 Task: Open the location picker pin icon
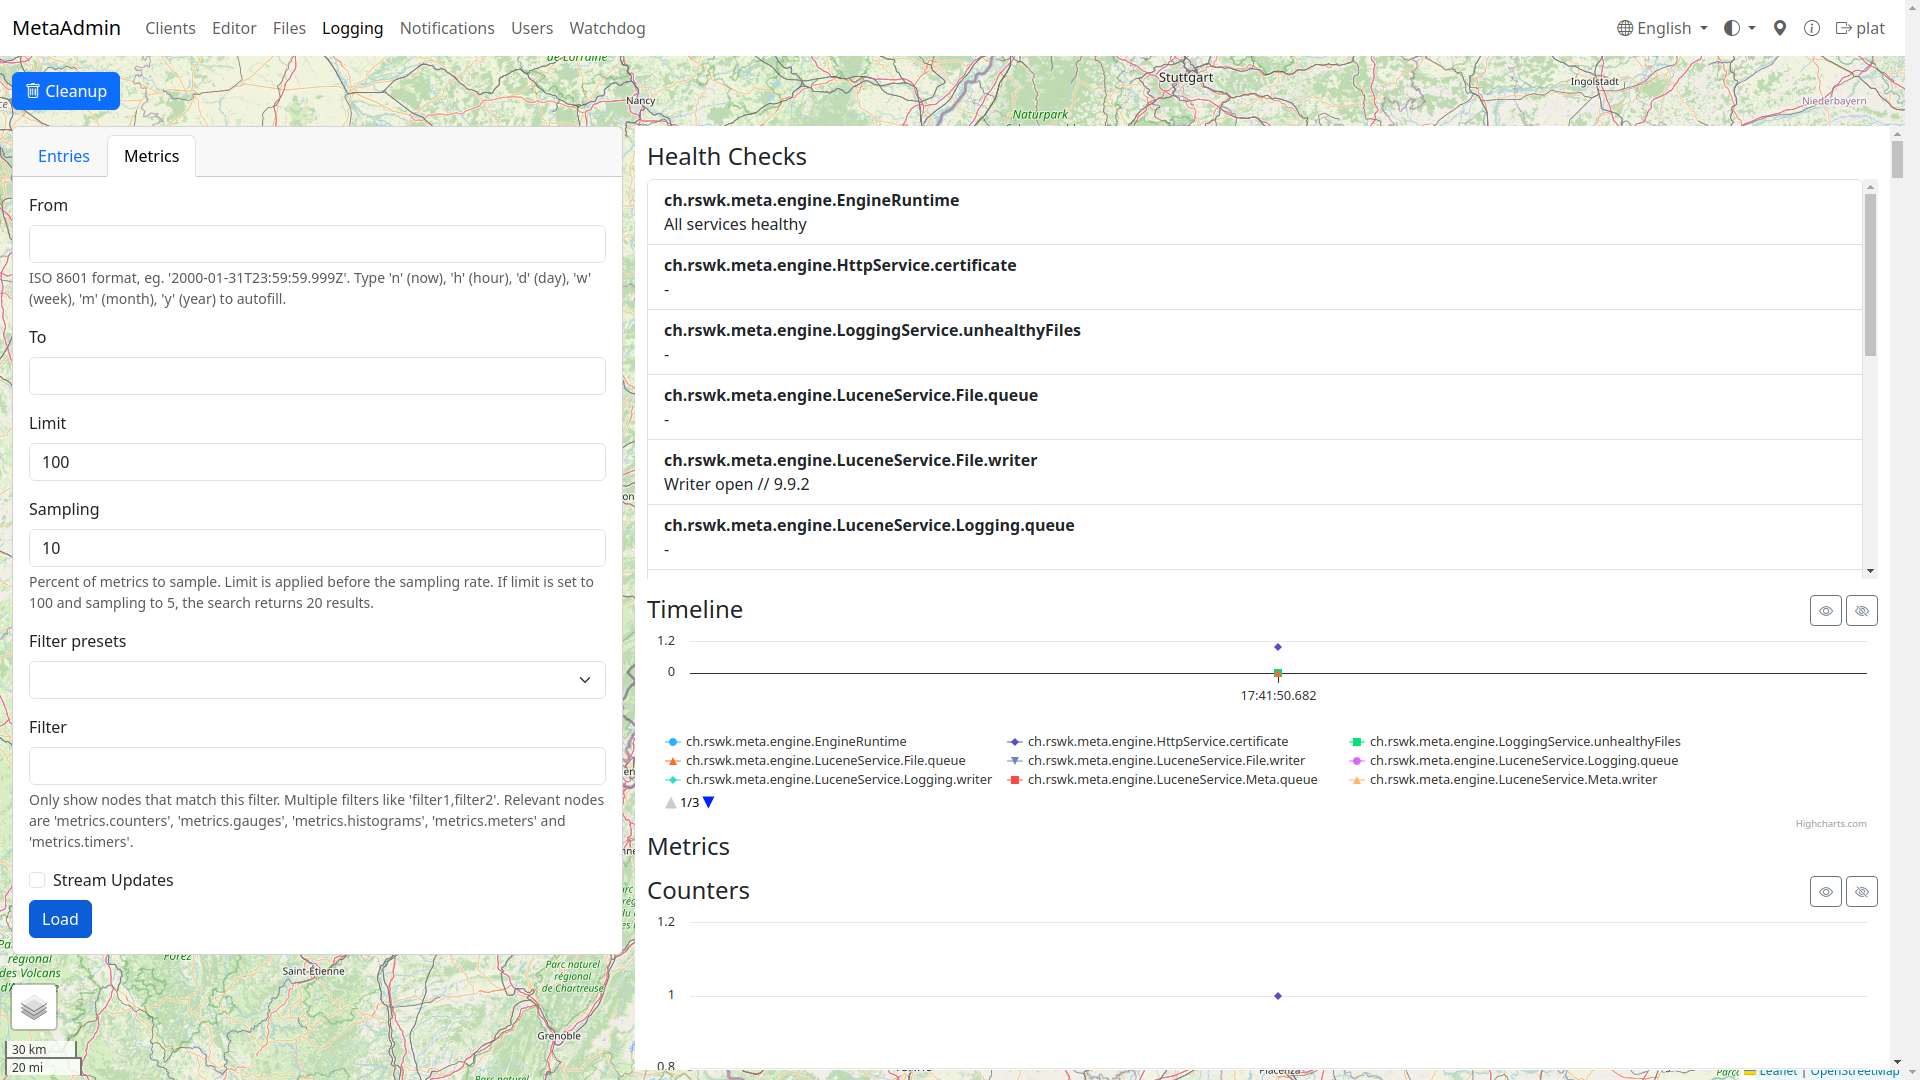click(x=1779, y=28)
